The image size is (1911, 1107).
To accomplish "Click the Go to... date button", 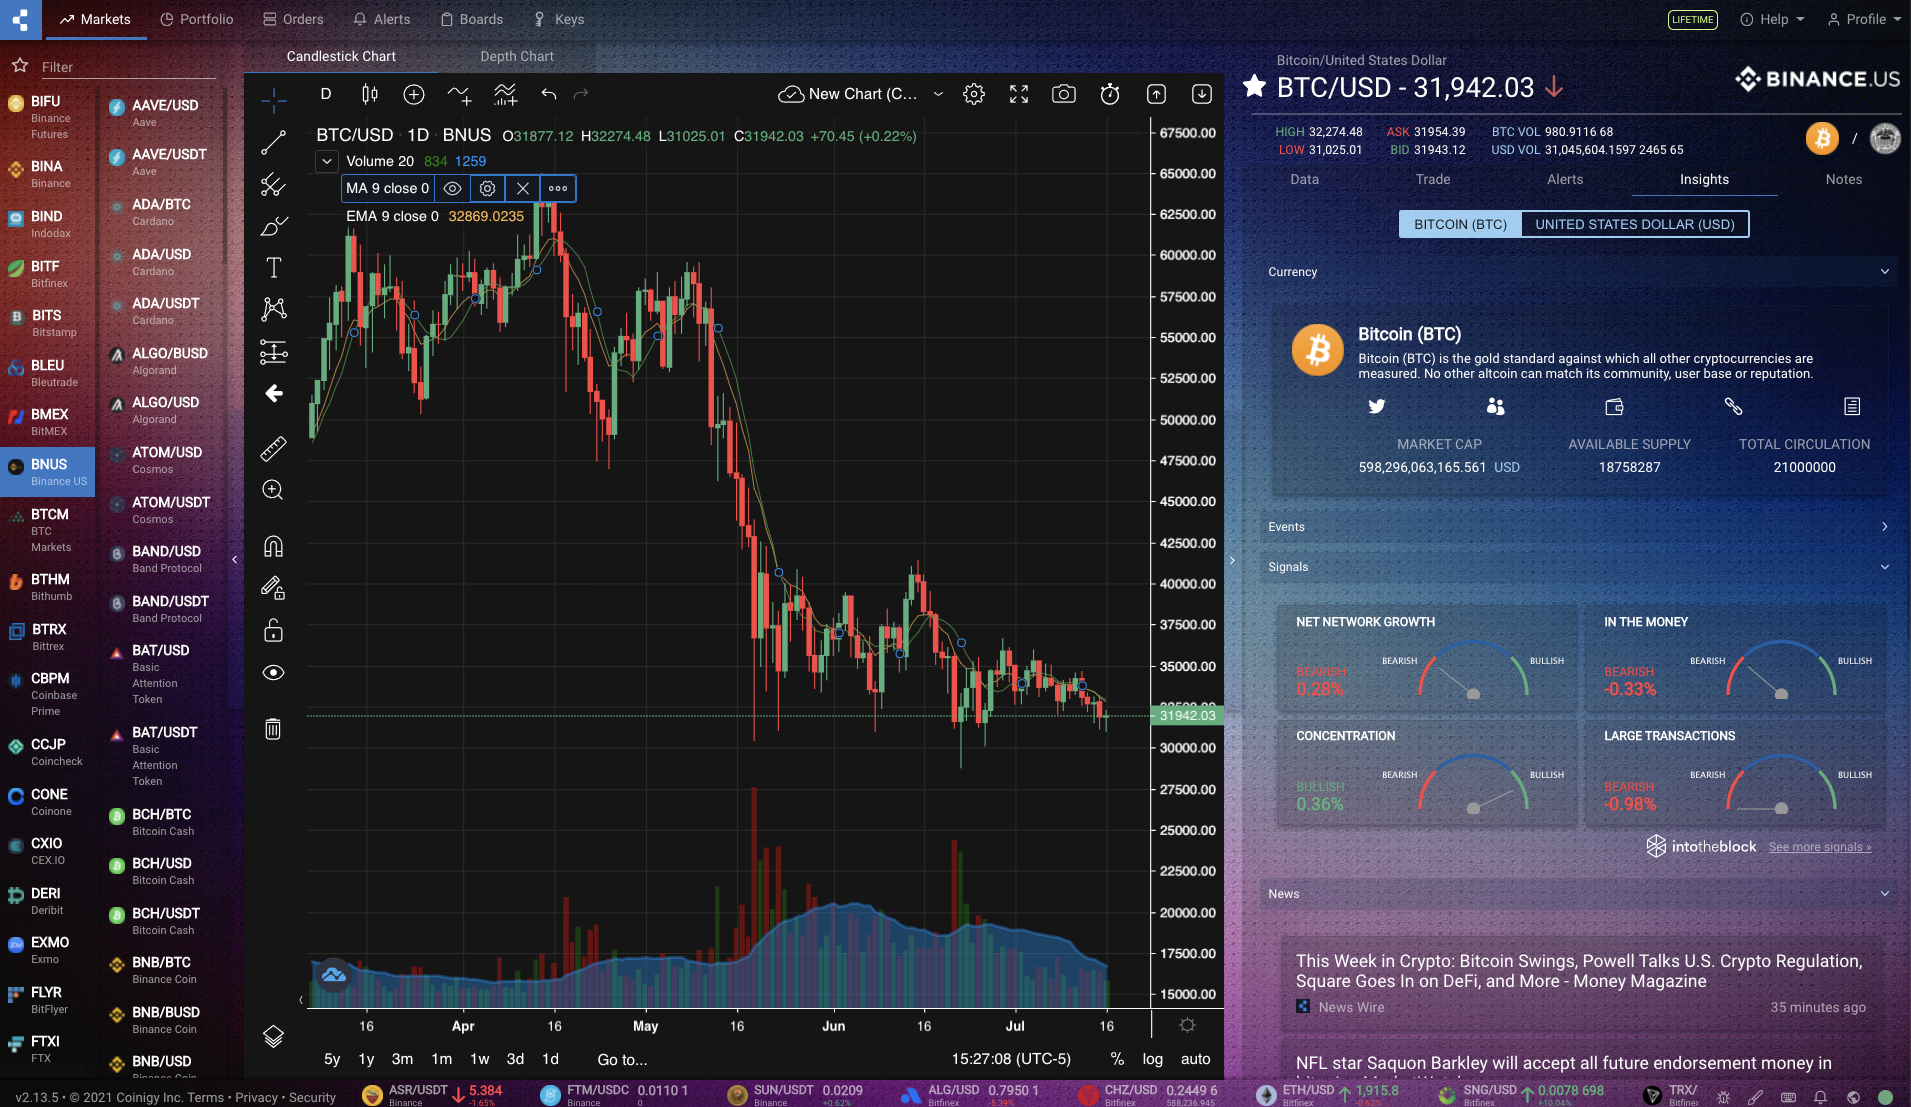I will point(622,1059).
